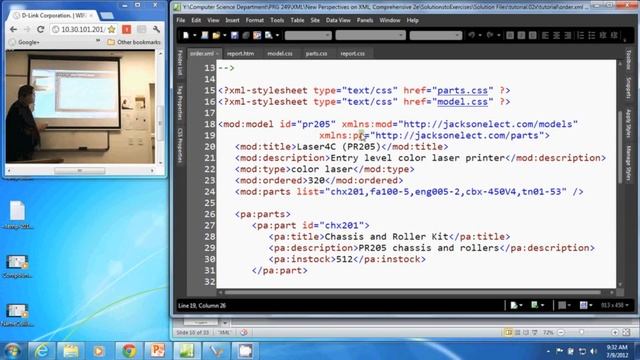
Task: Open the Other bookmarks folder in Chrome
Action: [134, 42]
